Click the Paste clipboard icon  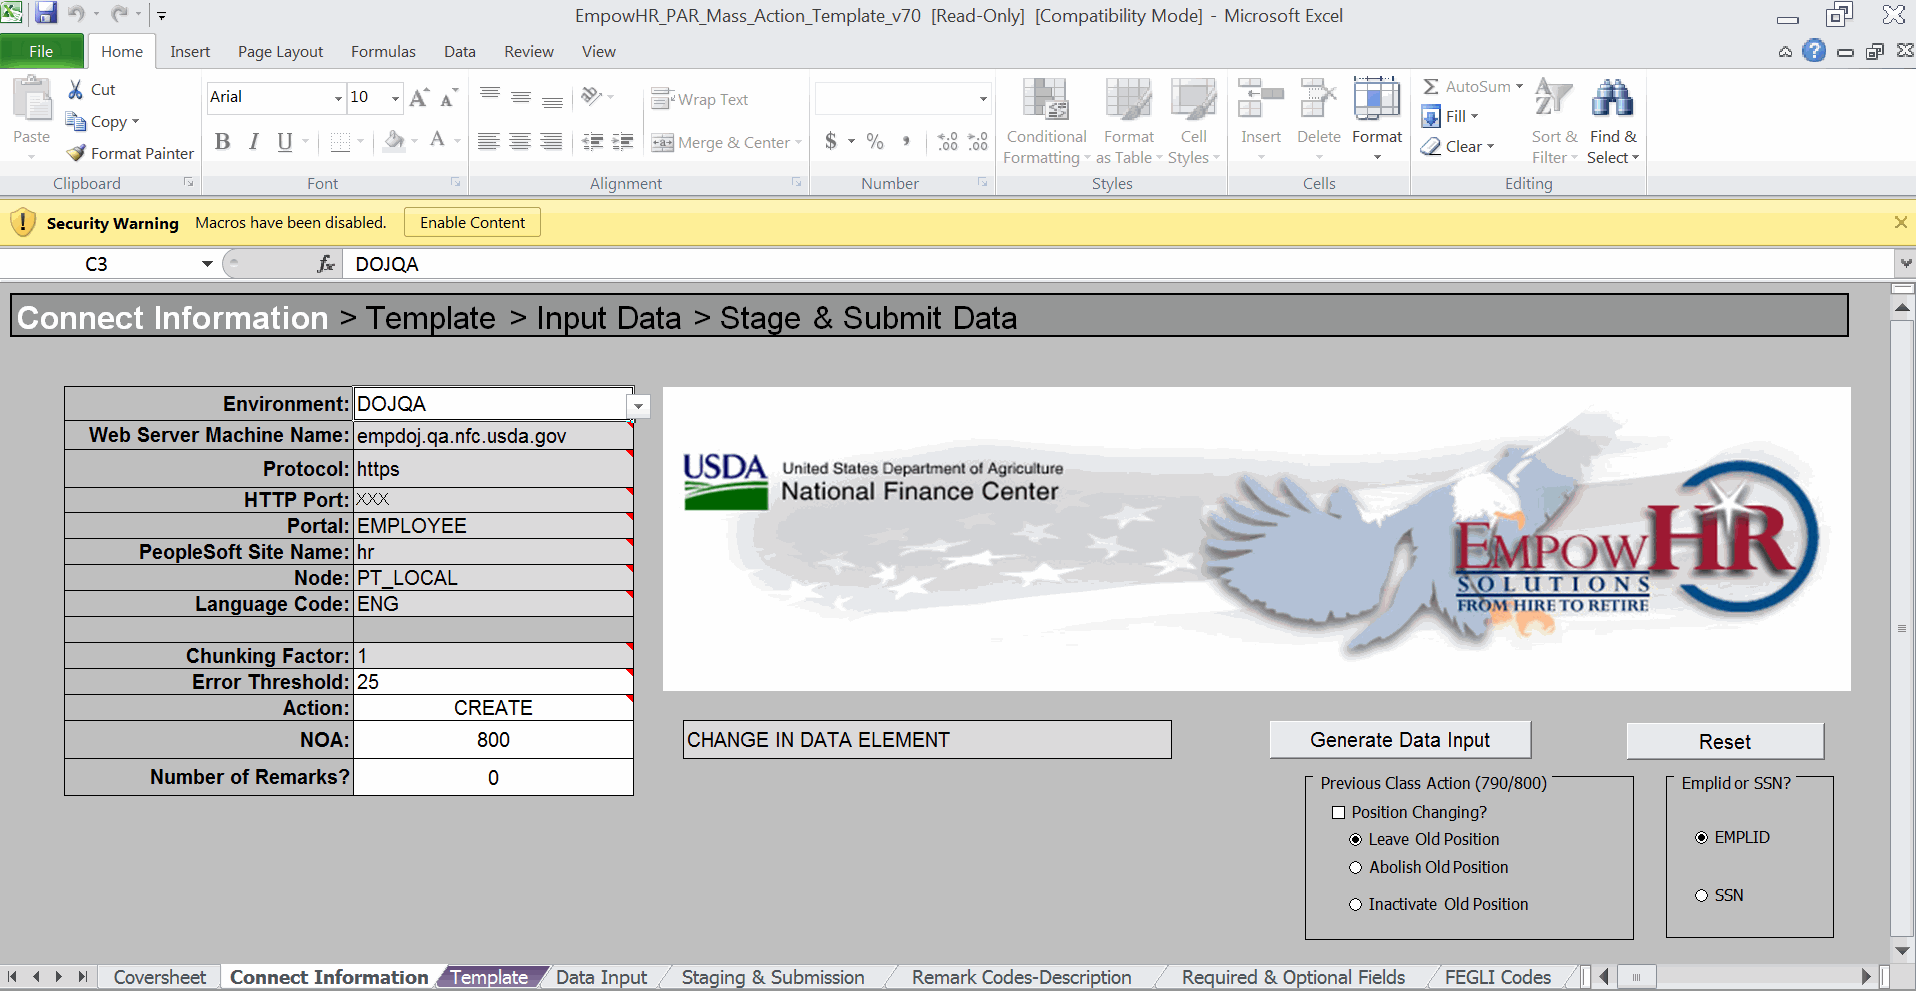(31, 100)
